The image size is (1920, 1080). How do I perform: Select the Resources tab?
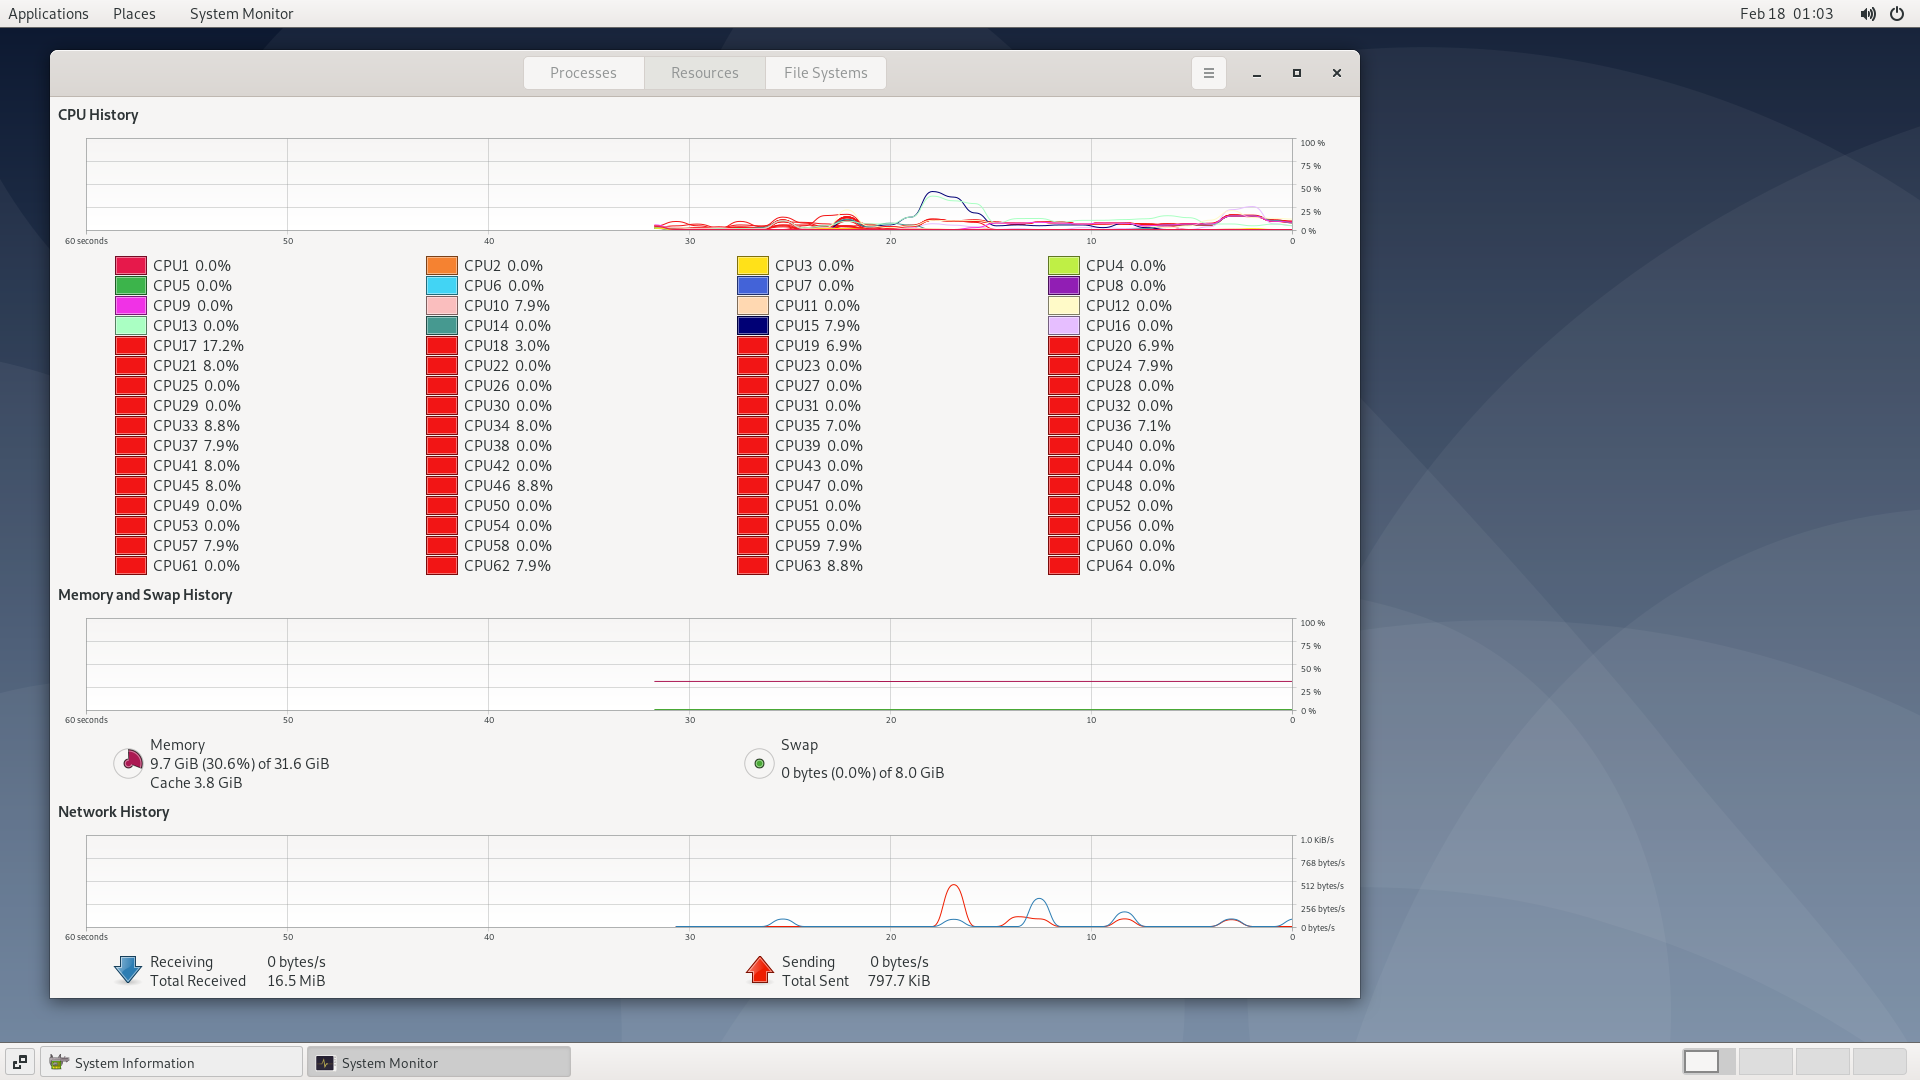704,73
